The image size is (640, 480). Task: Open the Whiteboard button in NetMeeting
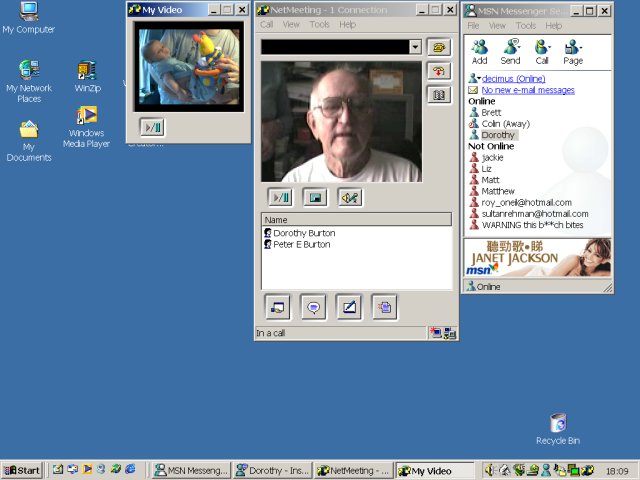pos(349,307)
